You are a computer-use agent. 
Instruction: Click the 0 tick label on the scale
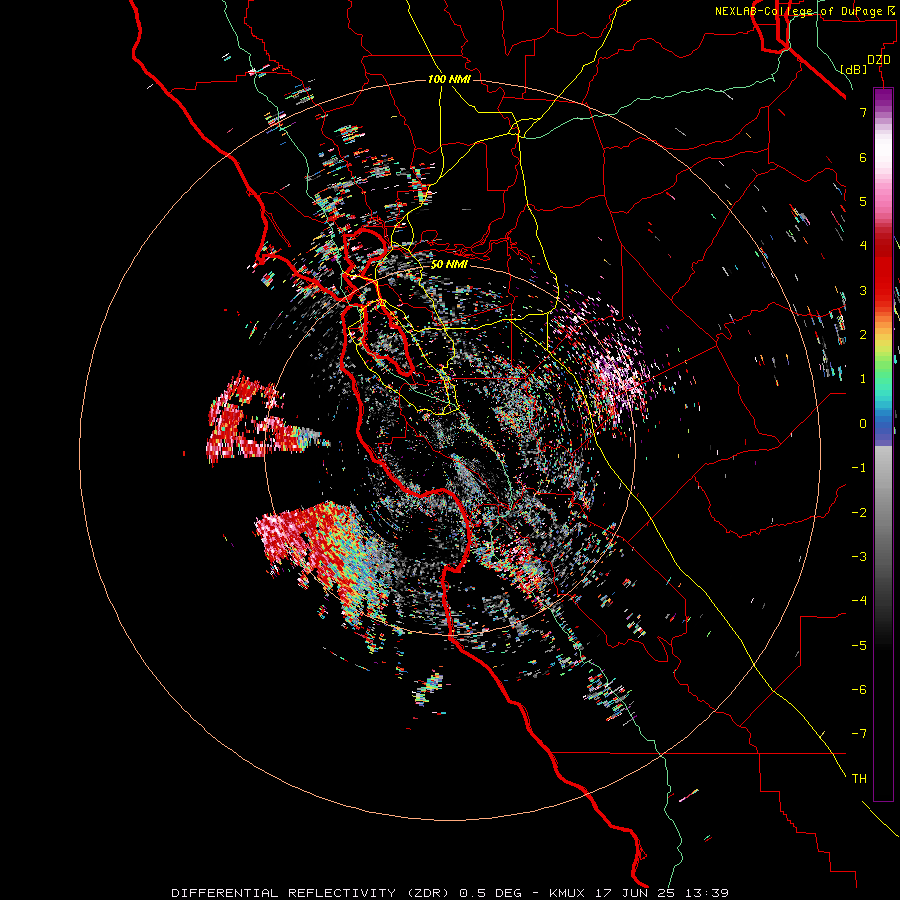click(x=863, y=424)
